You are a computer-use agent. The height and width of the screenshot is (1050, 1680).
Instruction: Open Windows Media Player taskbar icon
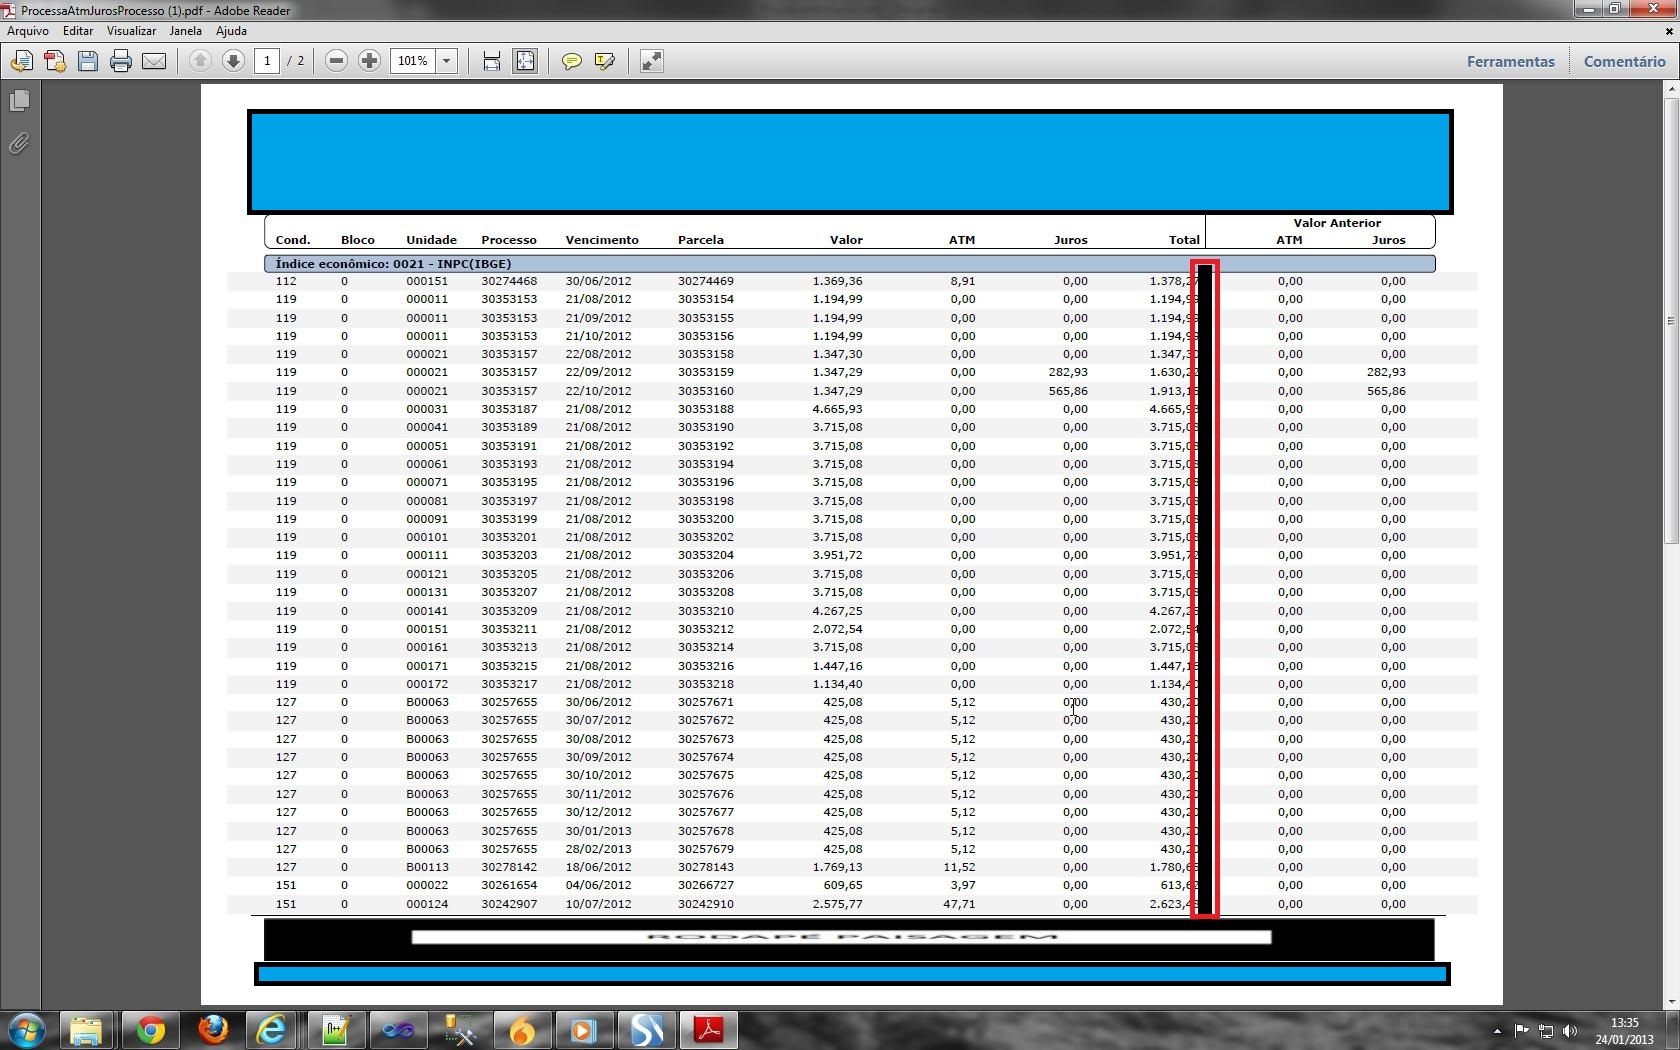[584, 1030]
